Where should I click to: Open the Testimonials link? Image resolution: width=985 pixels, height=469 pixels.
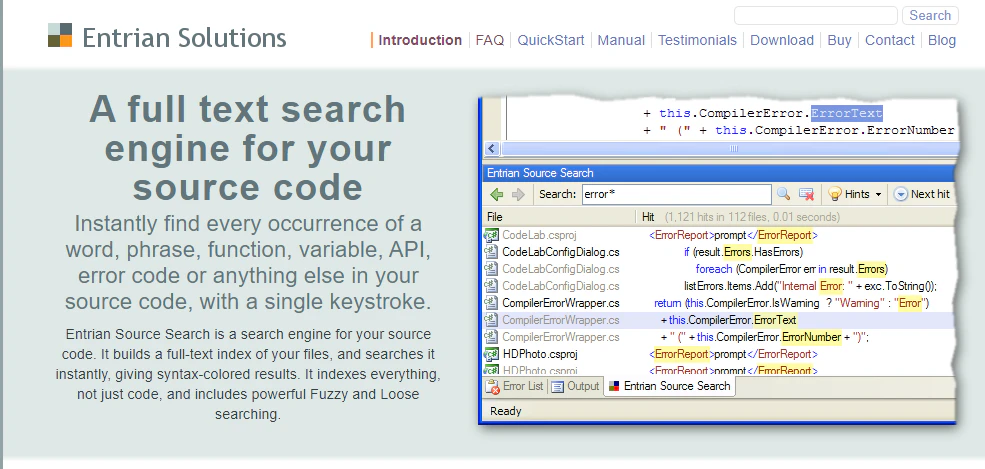(x=697, y=40)
